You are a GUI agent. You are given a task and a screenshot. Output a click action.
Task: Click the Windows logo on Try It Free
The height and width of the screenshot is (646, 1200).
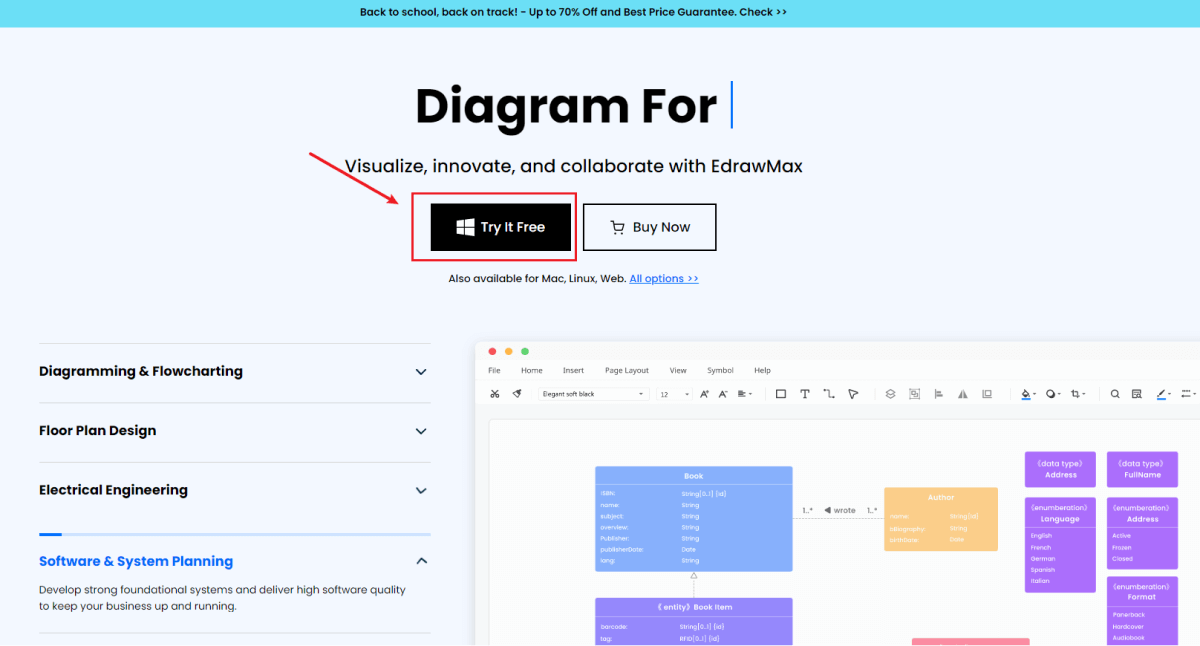(465, 227)
